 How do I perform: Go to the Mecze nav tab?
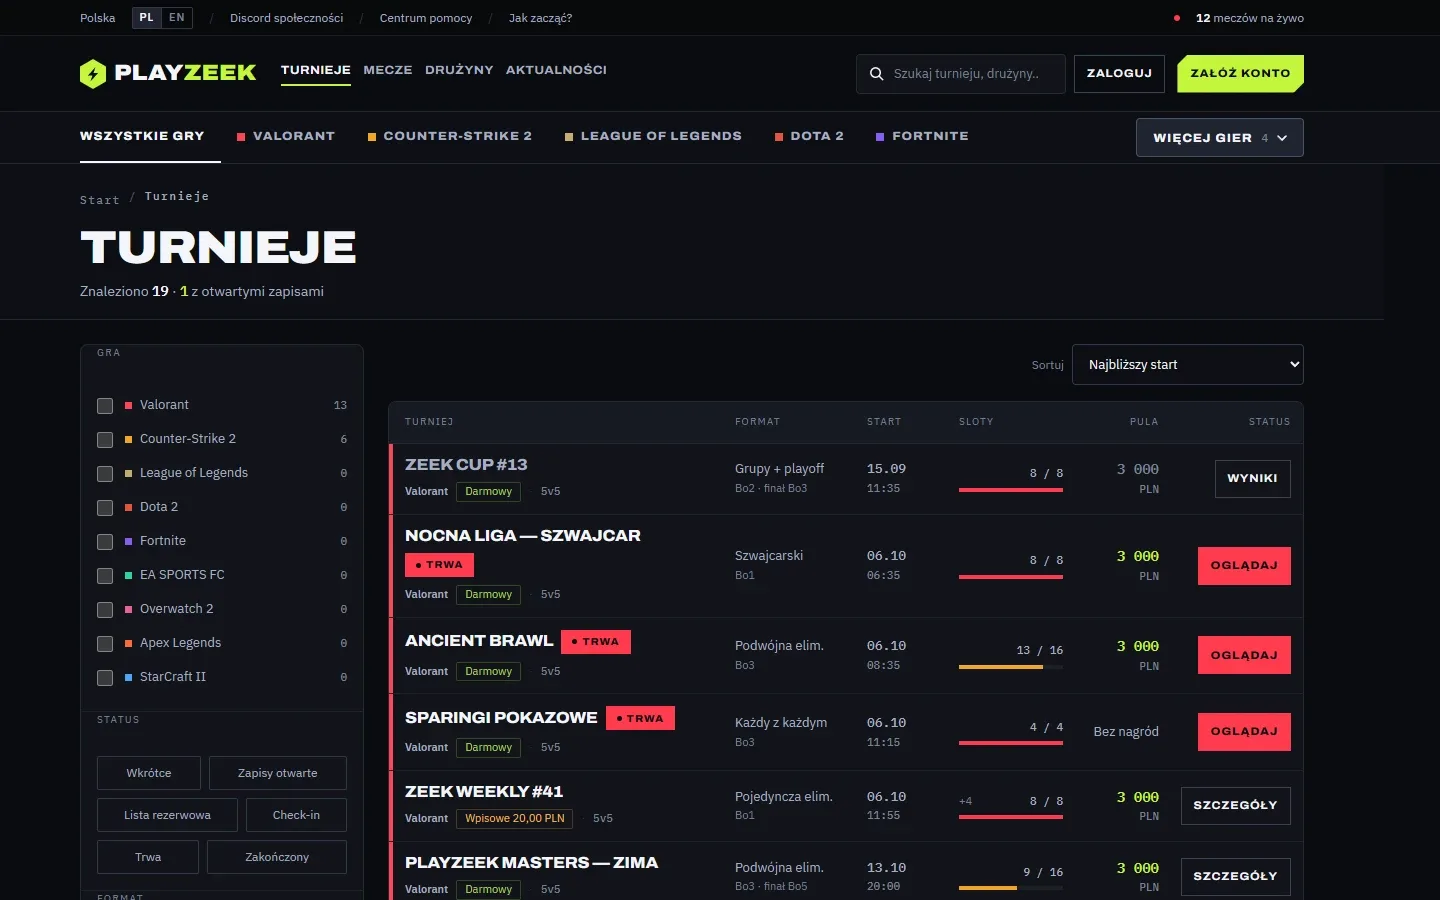coord(388,70)
